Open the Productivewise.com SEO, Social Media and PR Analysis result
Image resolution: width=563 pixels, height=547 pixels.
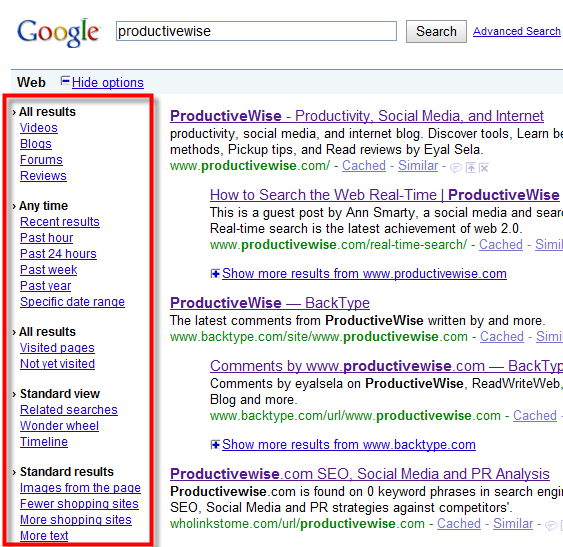point(360,474)
